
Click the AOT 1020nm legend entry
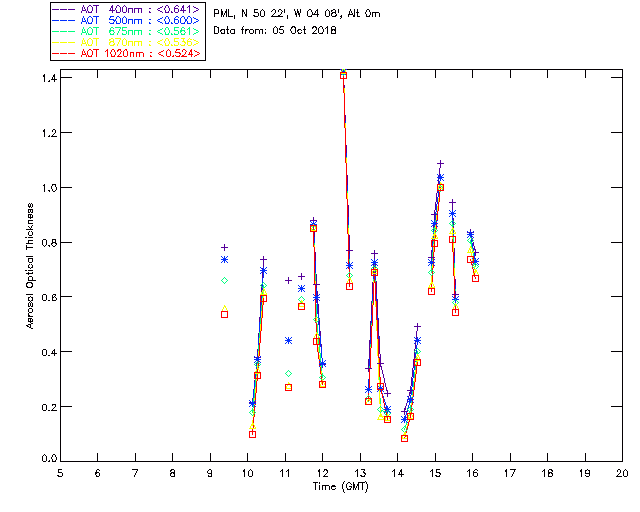click(126, 53)
